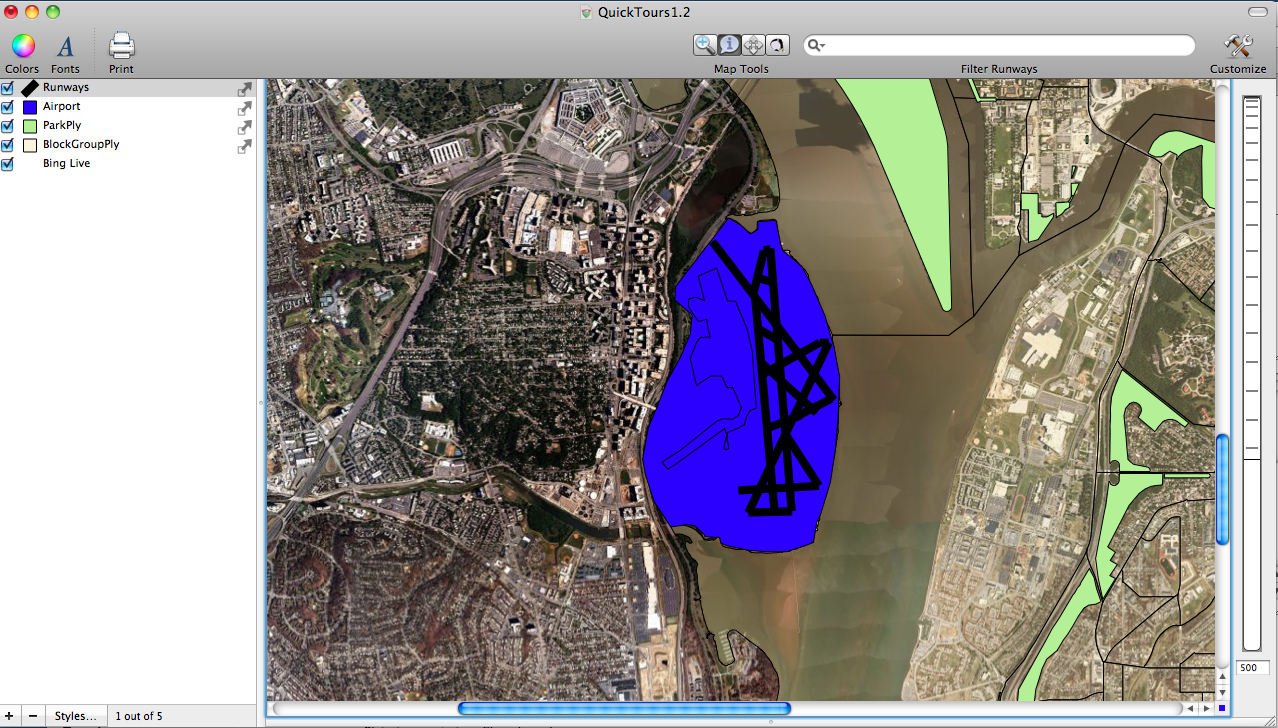Hide the ParkPly layer
This screenshot has width=1278, height=728.
pos(8,126)
